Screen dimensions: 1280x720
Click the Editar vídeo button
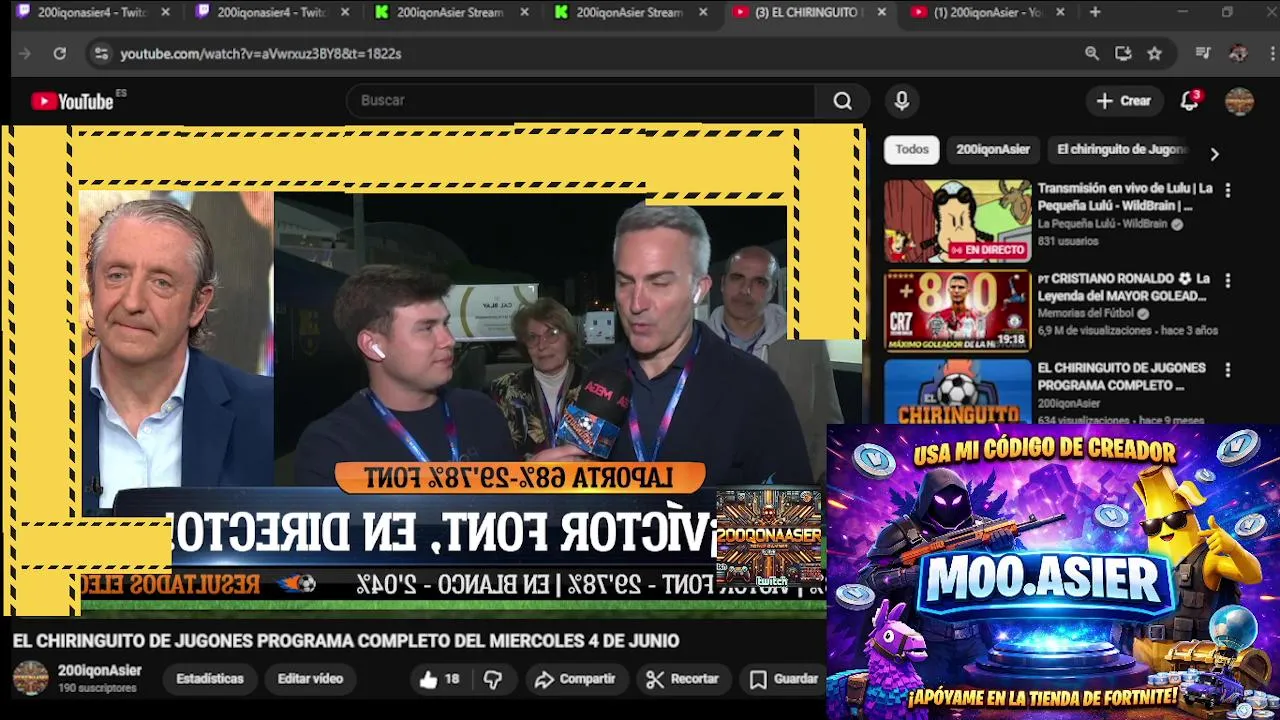pos(310,679)
